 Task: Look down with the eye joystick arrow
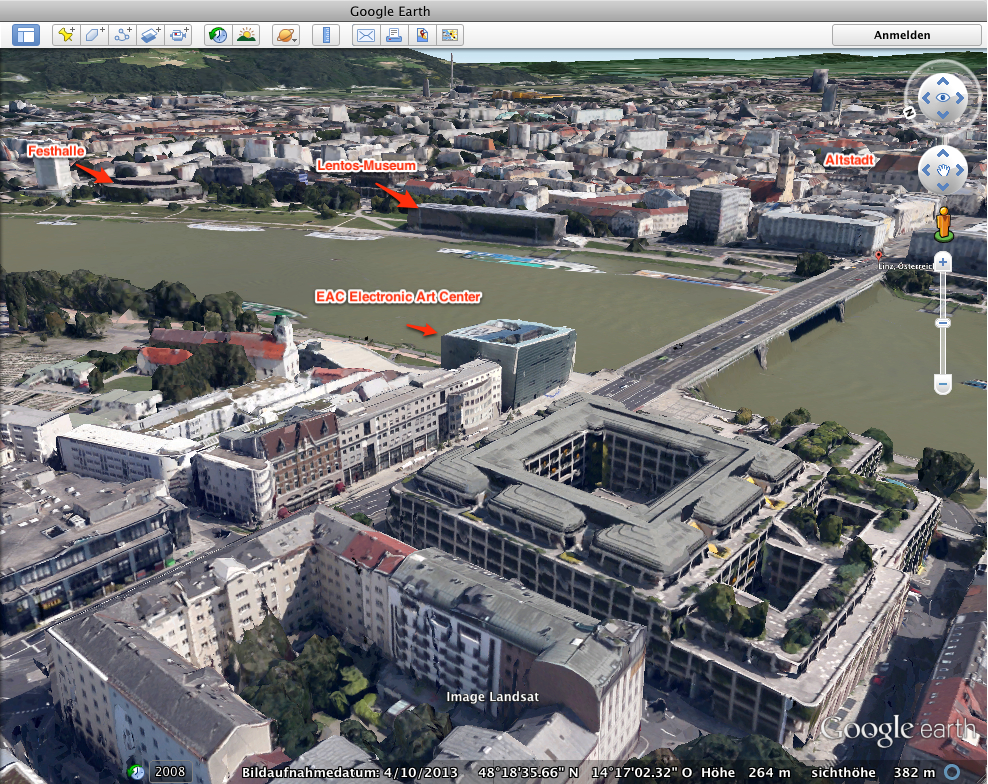point(943,115)
